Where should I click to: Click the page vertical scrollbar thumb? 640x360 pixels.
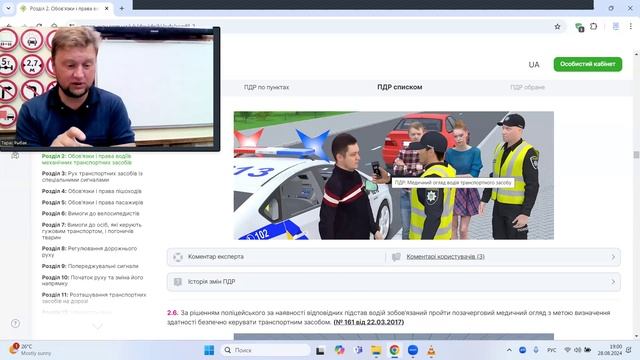pyautogui.click(x=636, y=155)
